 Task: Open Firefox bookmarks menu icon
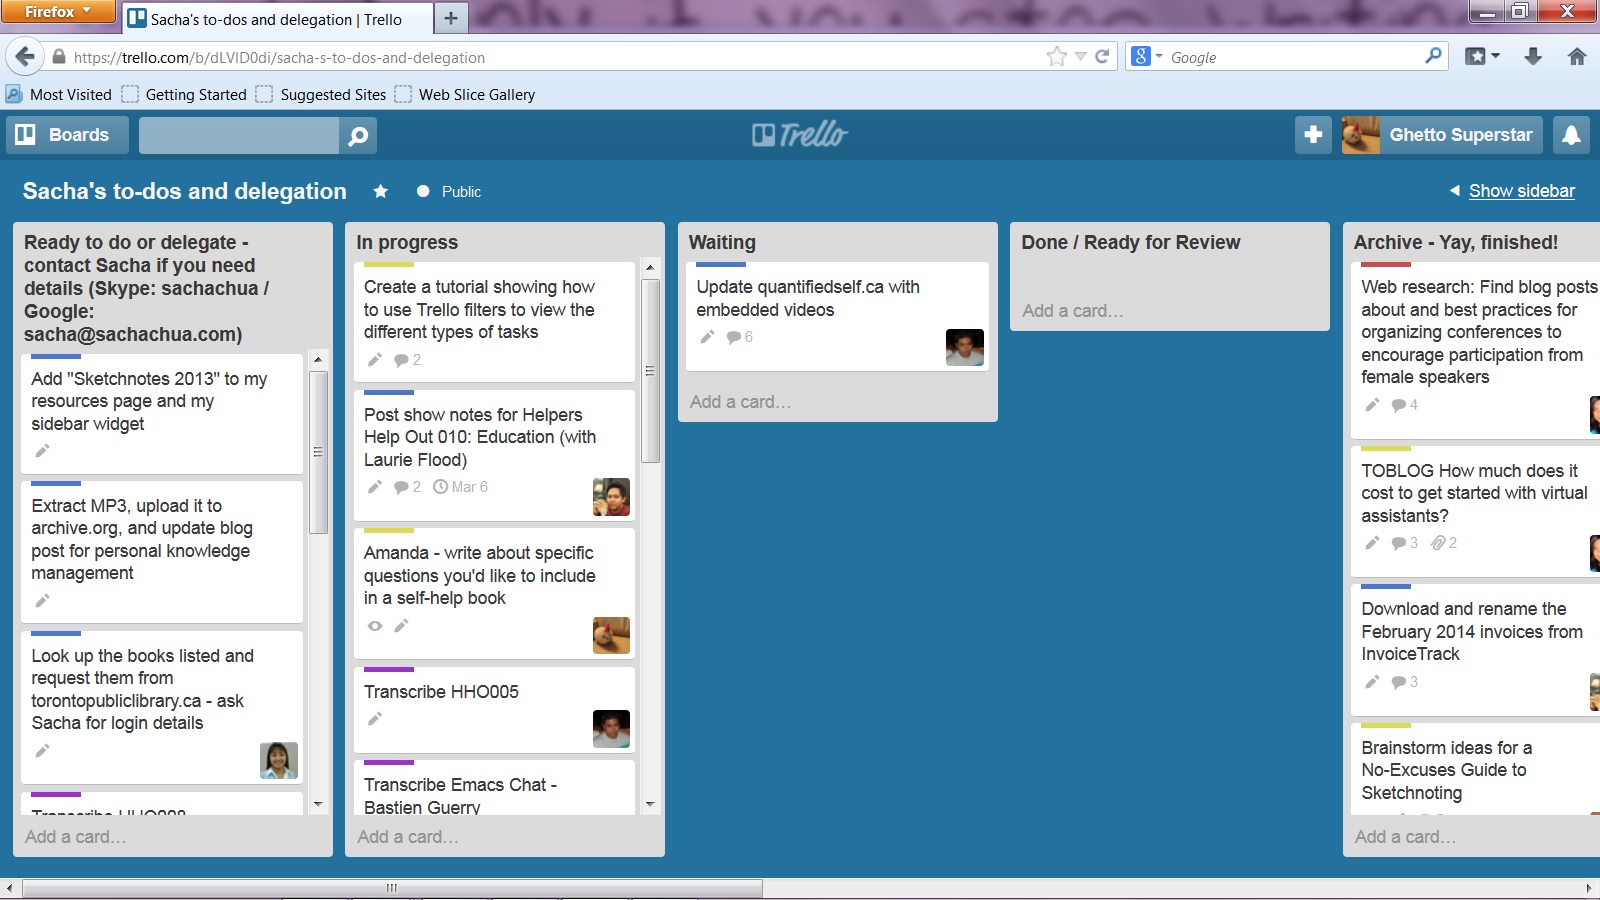(1482, 57)
